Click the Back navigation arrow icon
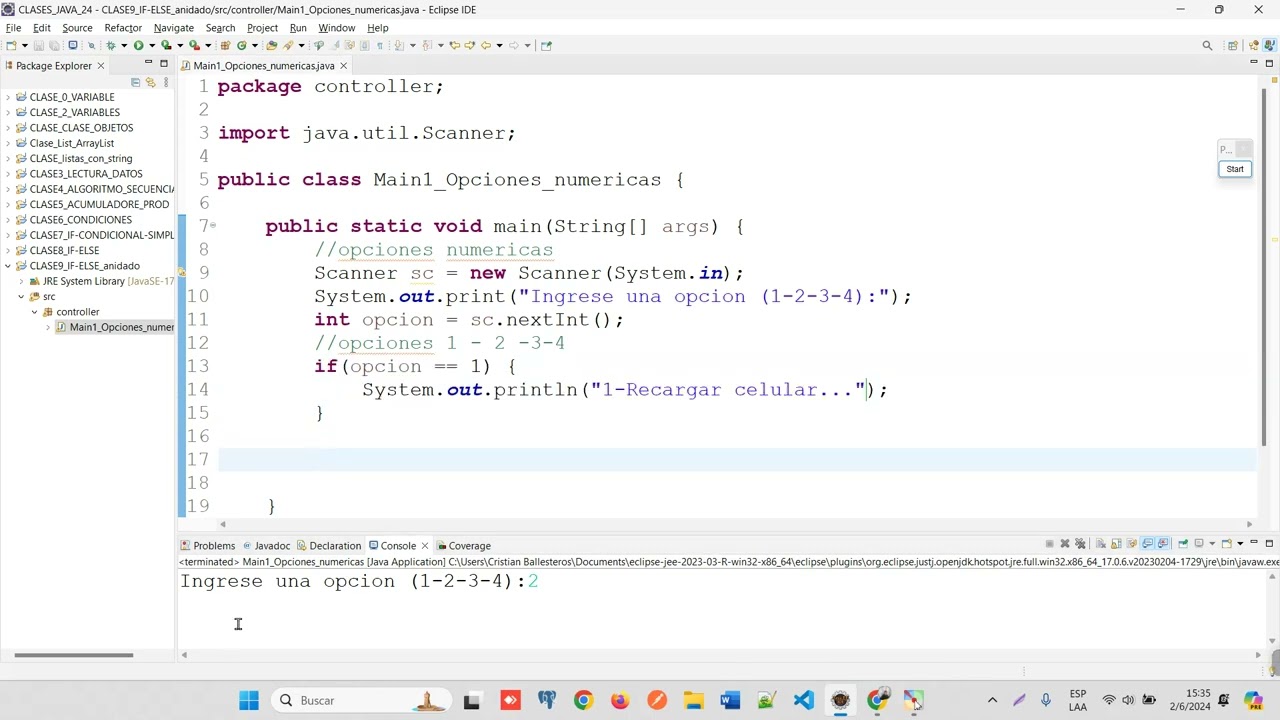Image resolution: width=1280 pixels, height=720 pixels. click(x=485, y=45)
